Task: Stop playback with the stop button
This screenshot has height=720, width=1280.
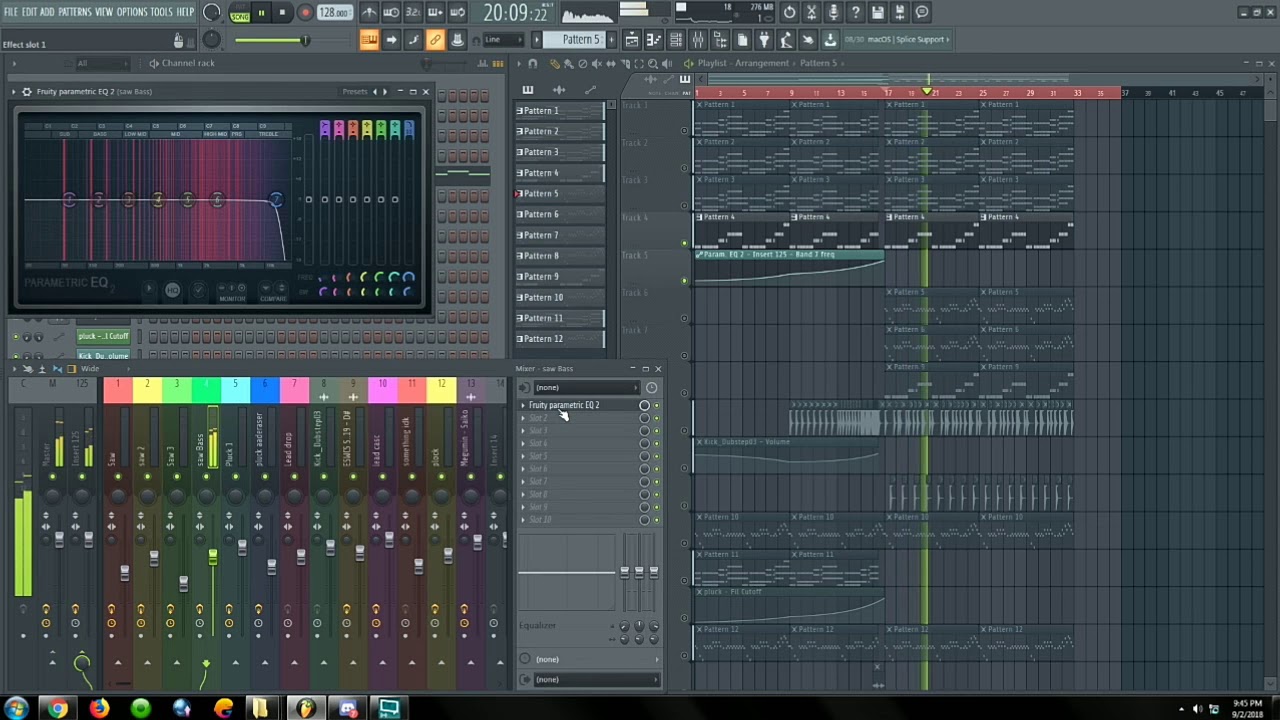Action: click(x=283, y=13)
